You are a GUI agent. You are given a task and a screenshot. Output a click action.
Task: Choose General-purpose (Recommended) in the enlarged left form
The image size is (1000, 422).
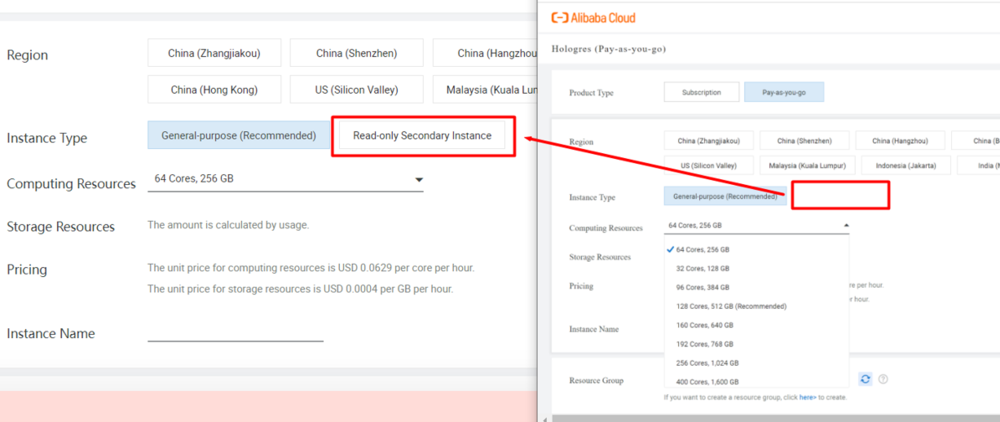coord(239,136)
